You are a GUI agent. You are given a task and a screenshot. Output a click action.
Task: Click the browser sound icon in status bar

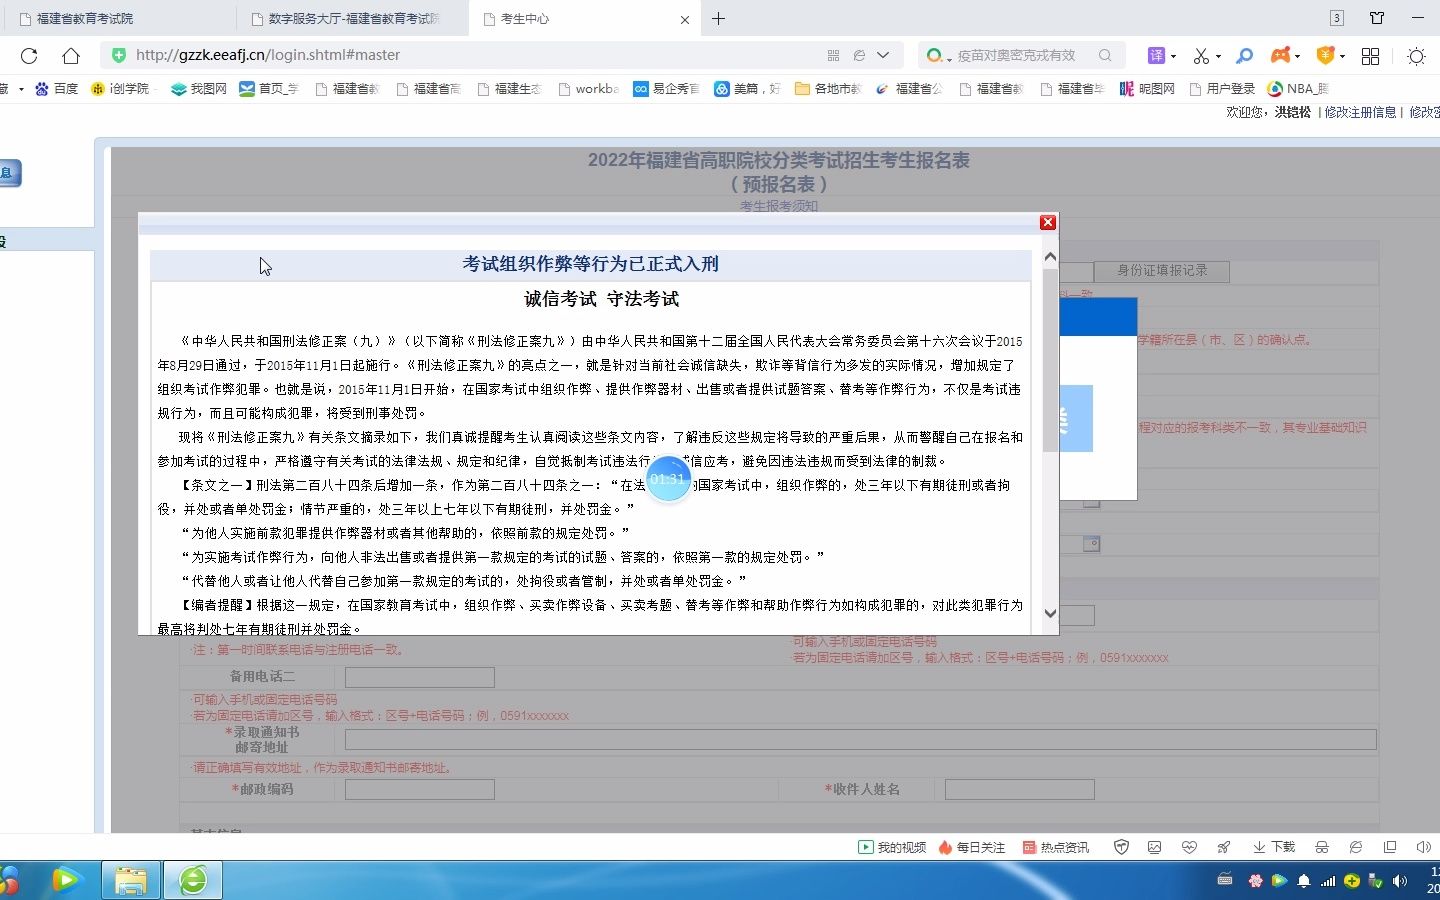point(1424,847)
